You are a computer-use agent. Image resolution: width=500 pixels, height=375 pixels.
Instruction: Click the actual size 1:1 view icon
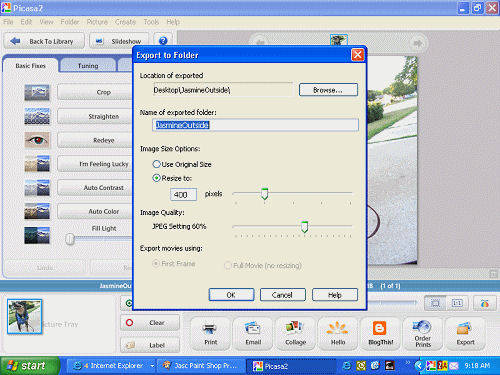[457, 303]
